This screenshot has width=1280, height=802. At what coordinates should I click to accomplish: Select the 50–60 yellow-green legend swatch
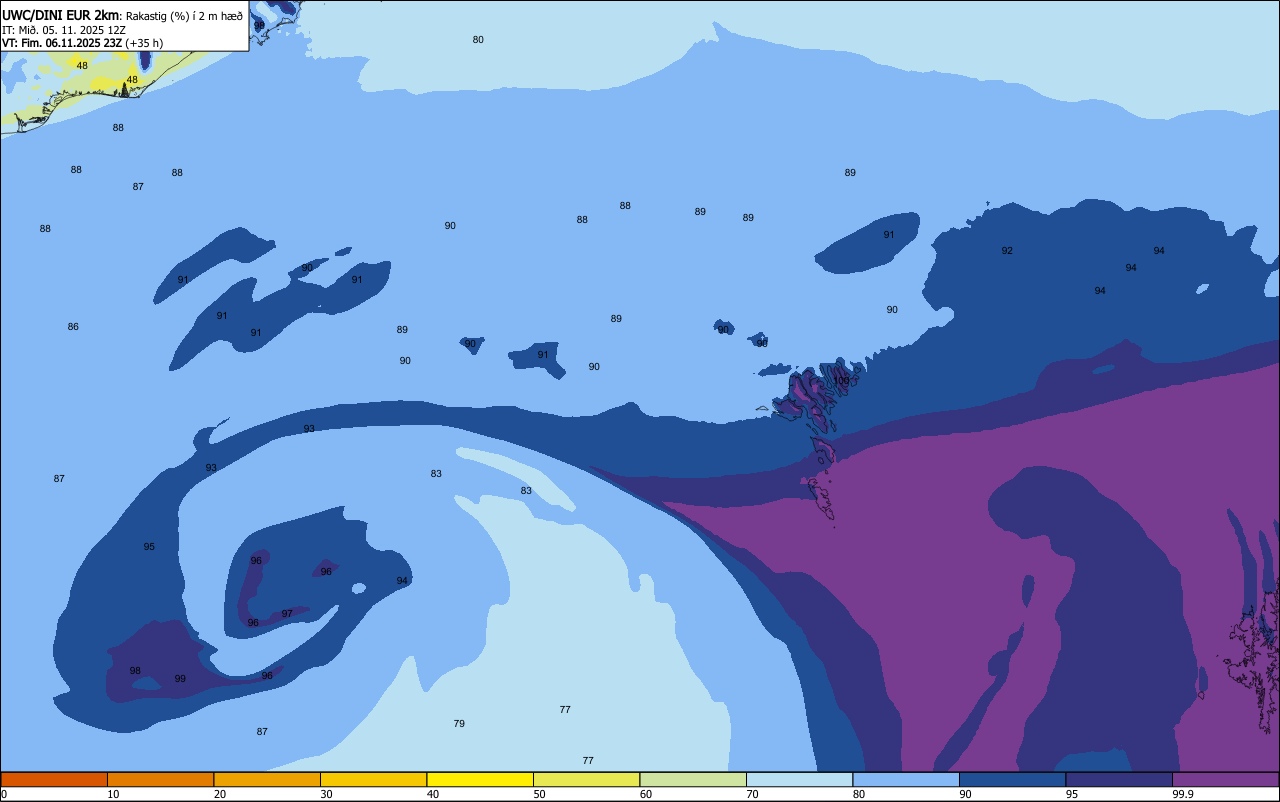pyautogui.click(x=586, y=779)
